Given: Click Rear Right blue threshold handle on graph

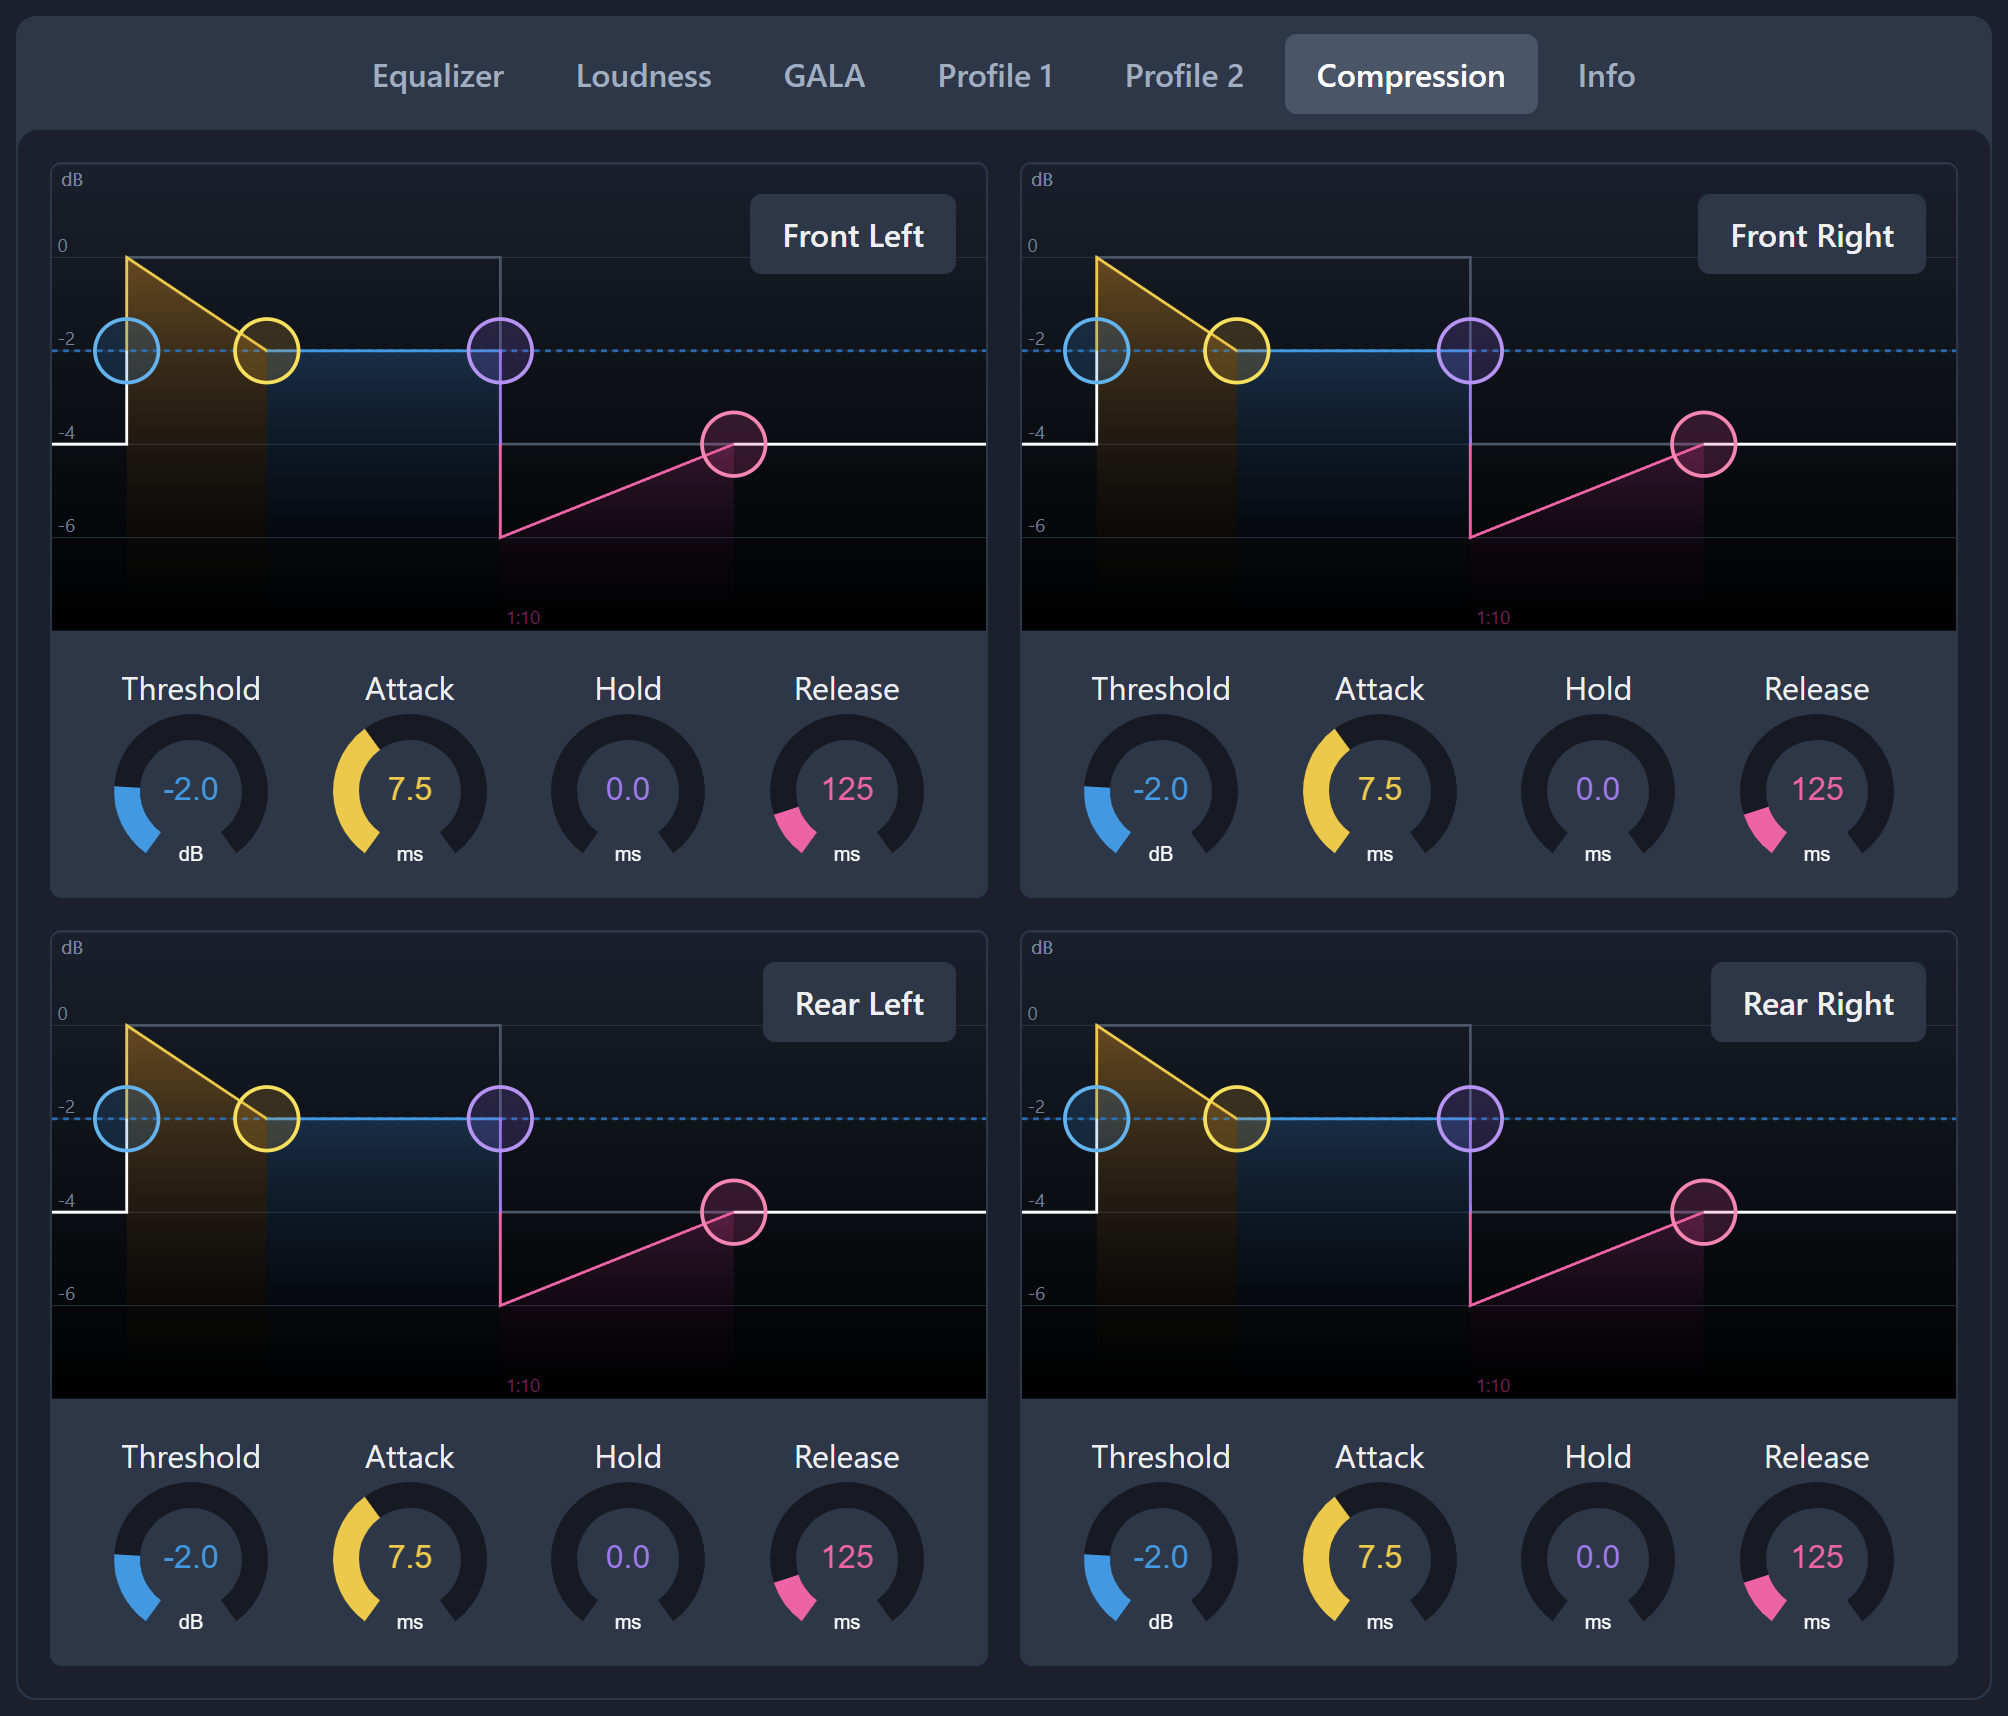Looking at the screenshot, I should [1097, 1119].
